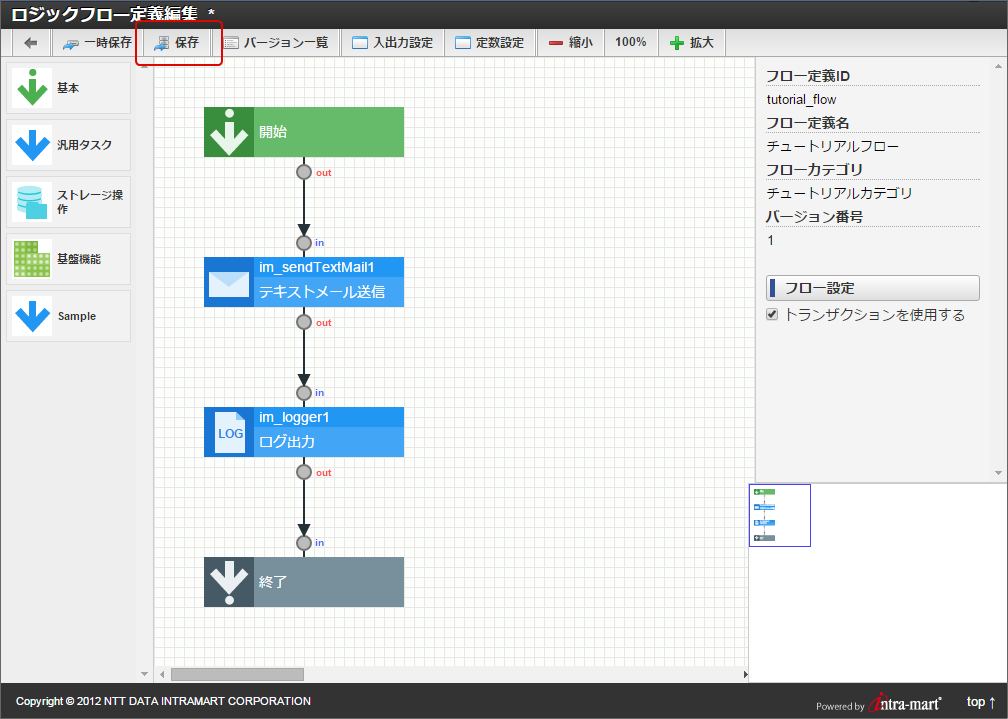The width and height of the screenshot is (1008, 719).
Task: Click the 開始 start node icon
Action: 229,132
